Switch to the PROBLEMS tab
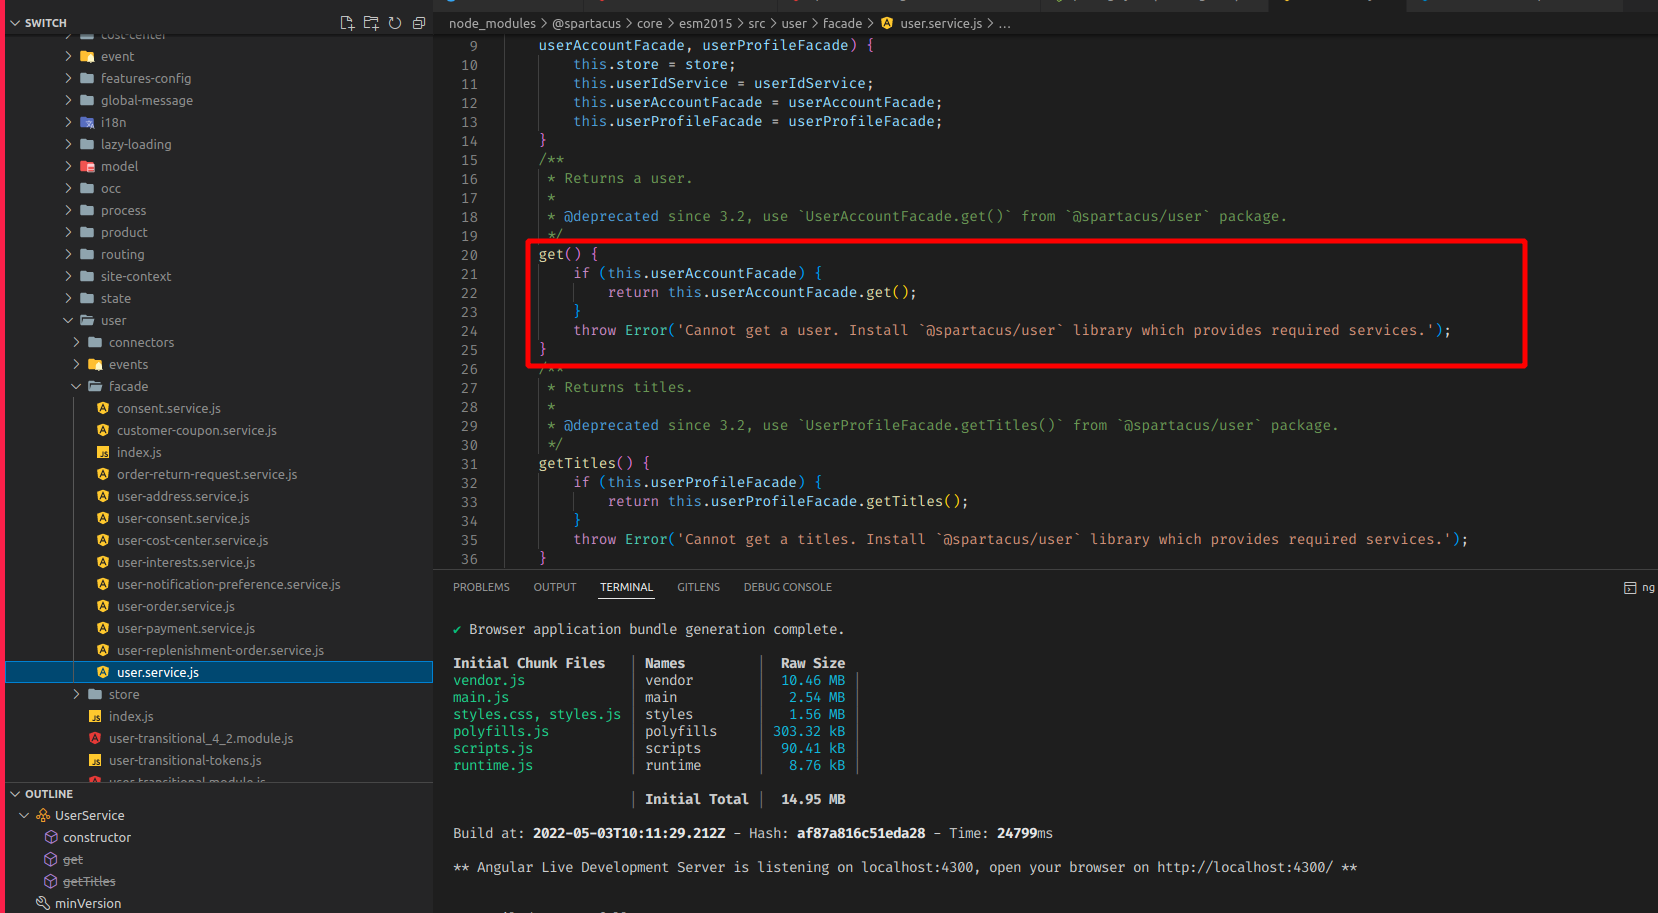The width and height of the screenshot is (1658, 913). 481,588
